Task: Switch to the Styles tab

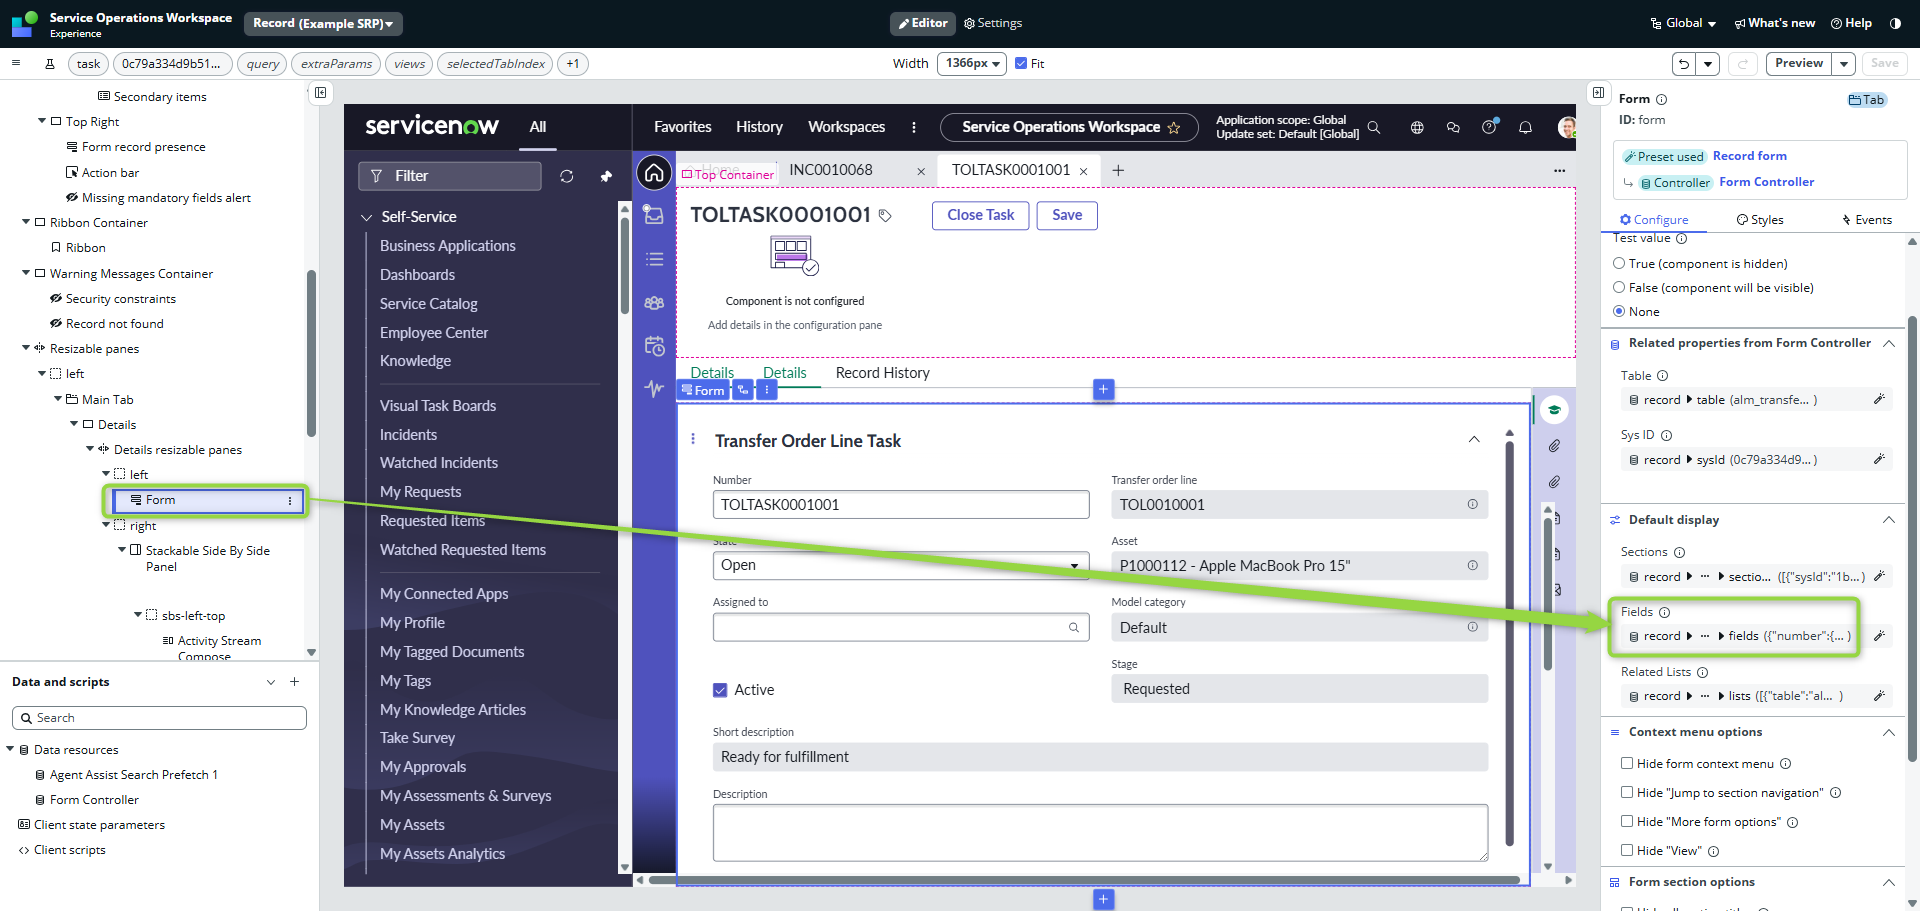Action: pos(1760,220)
